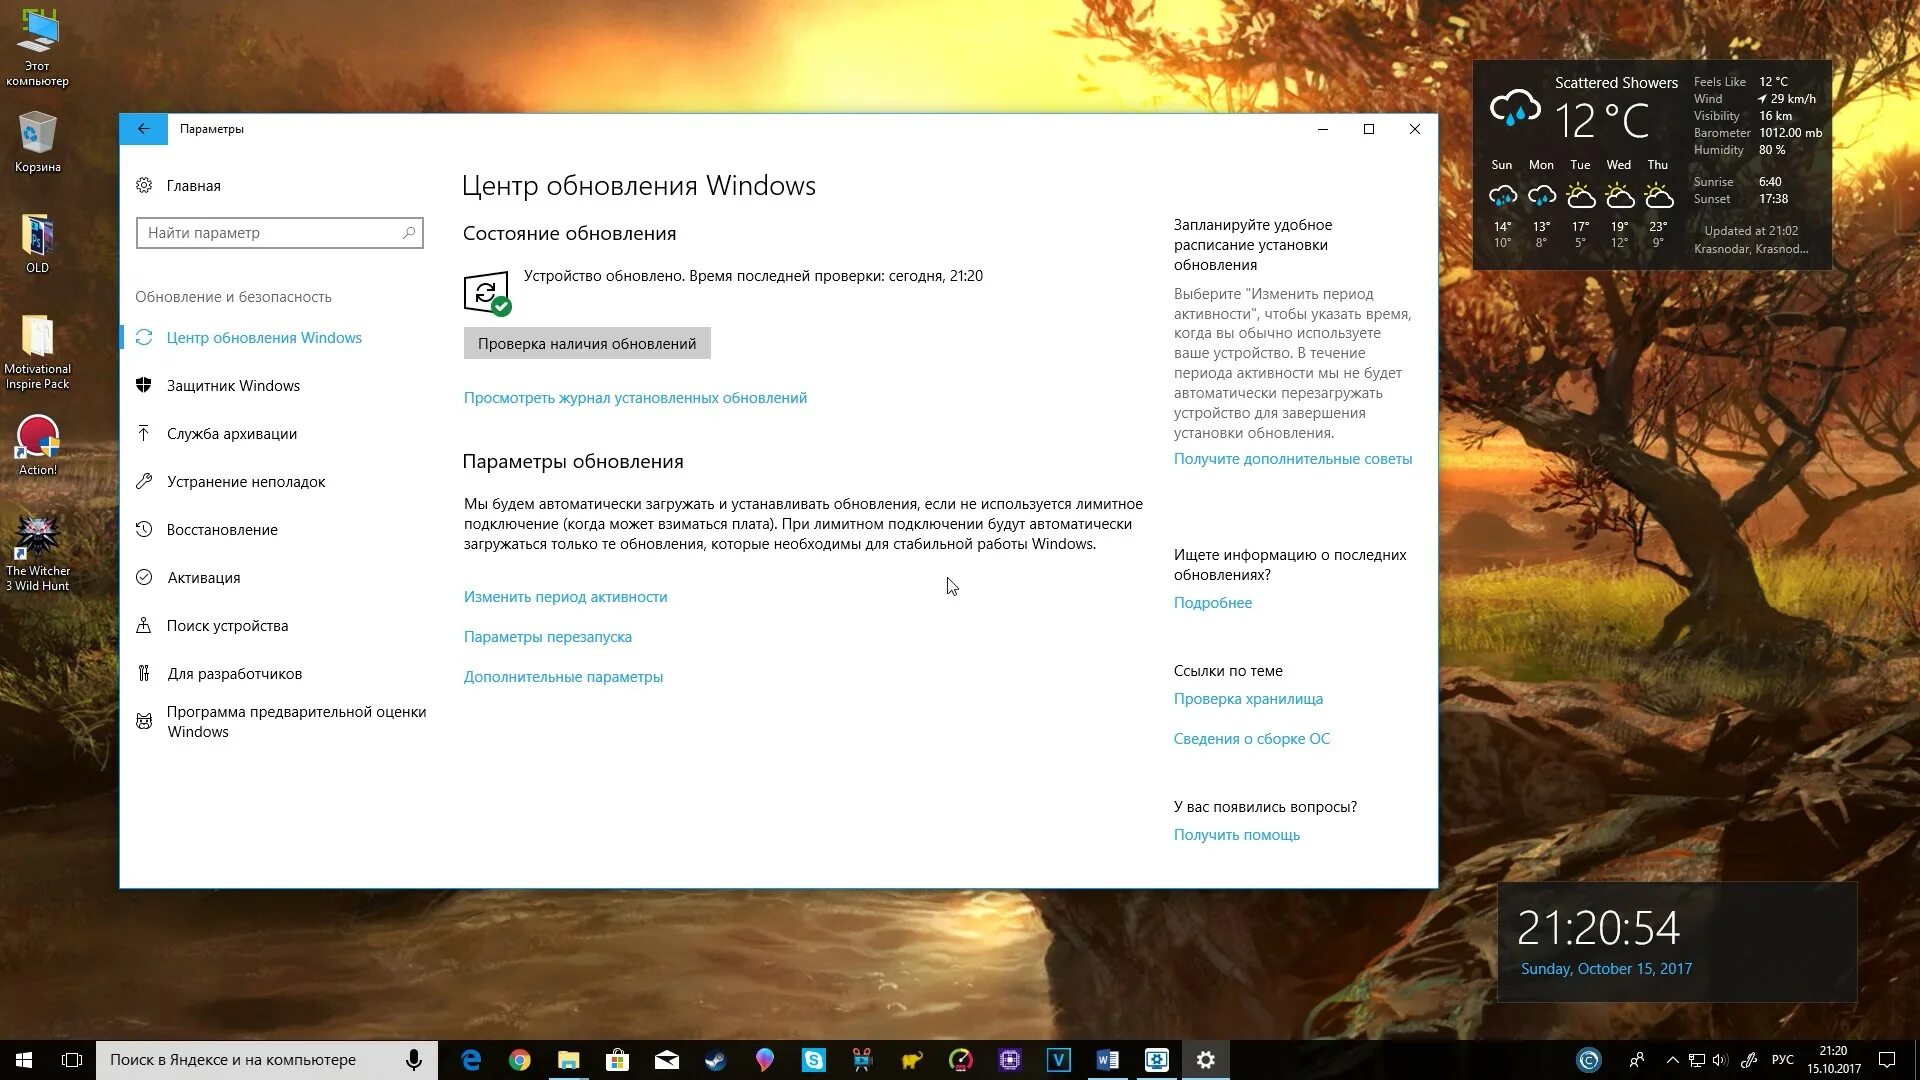
Task: Open Skype icon in taskbar
Action: [813, 1060]
